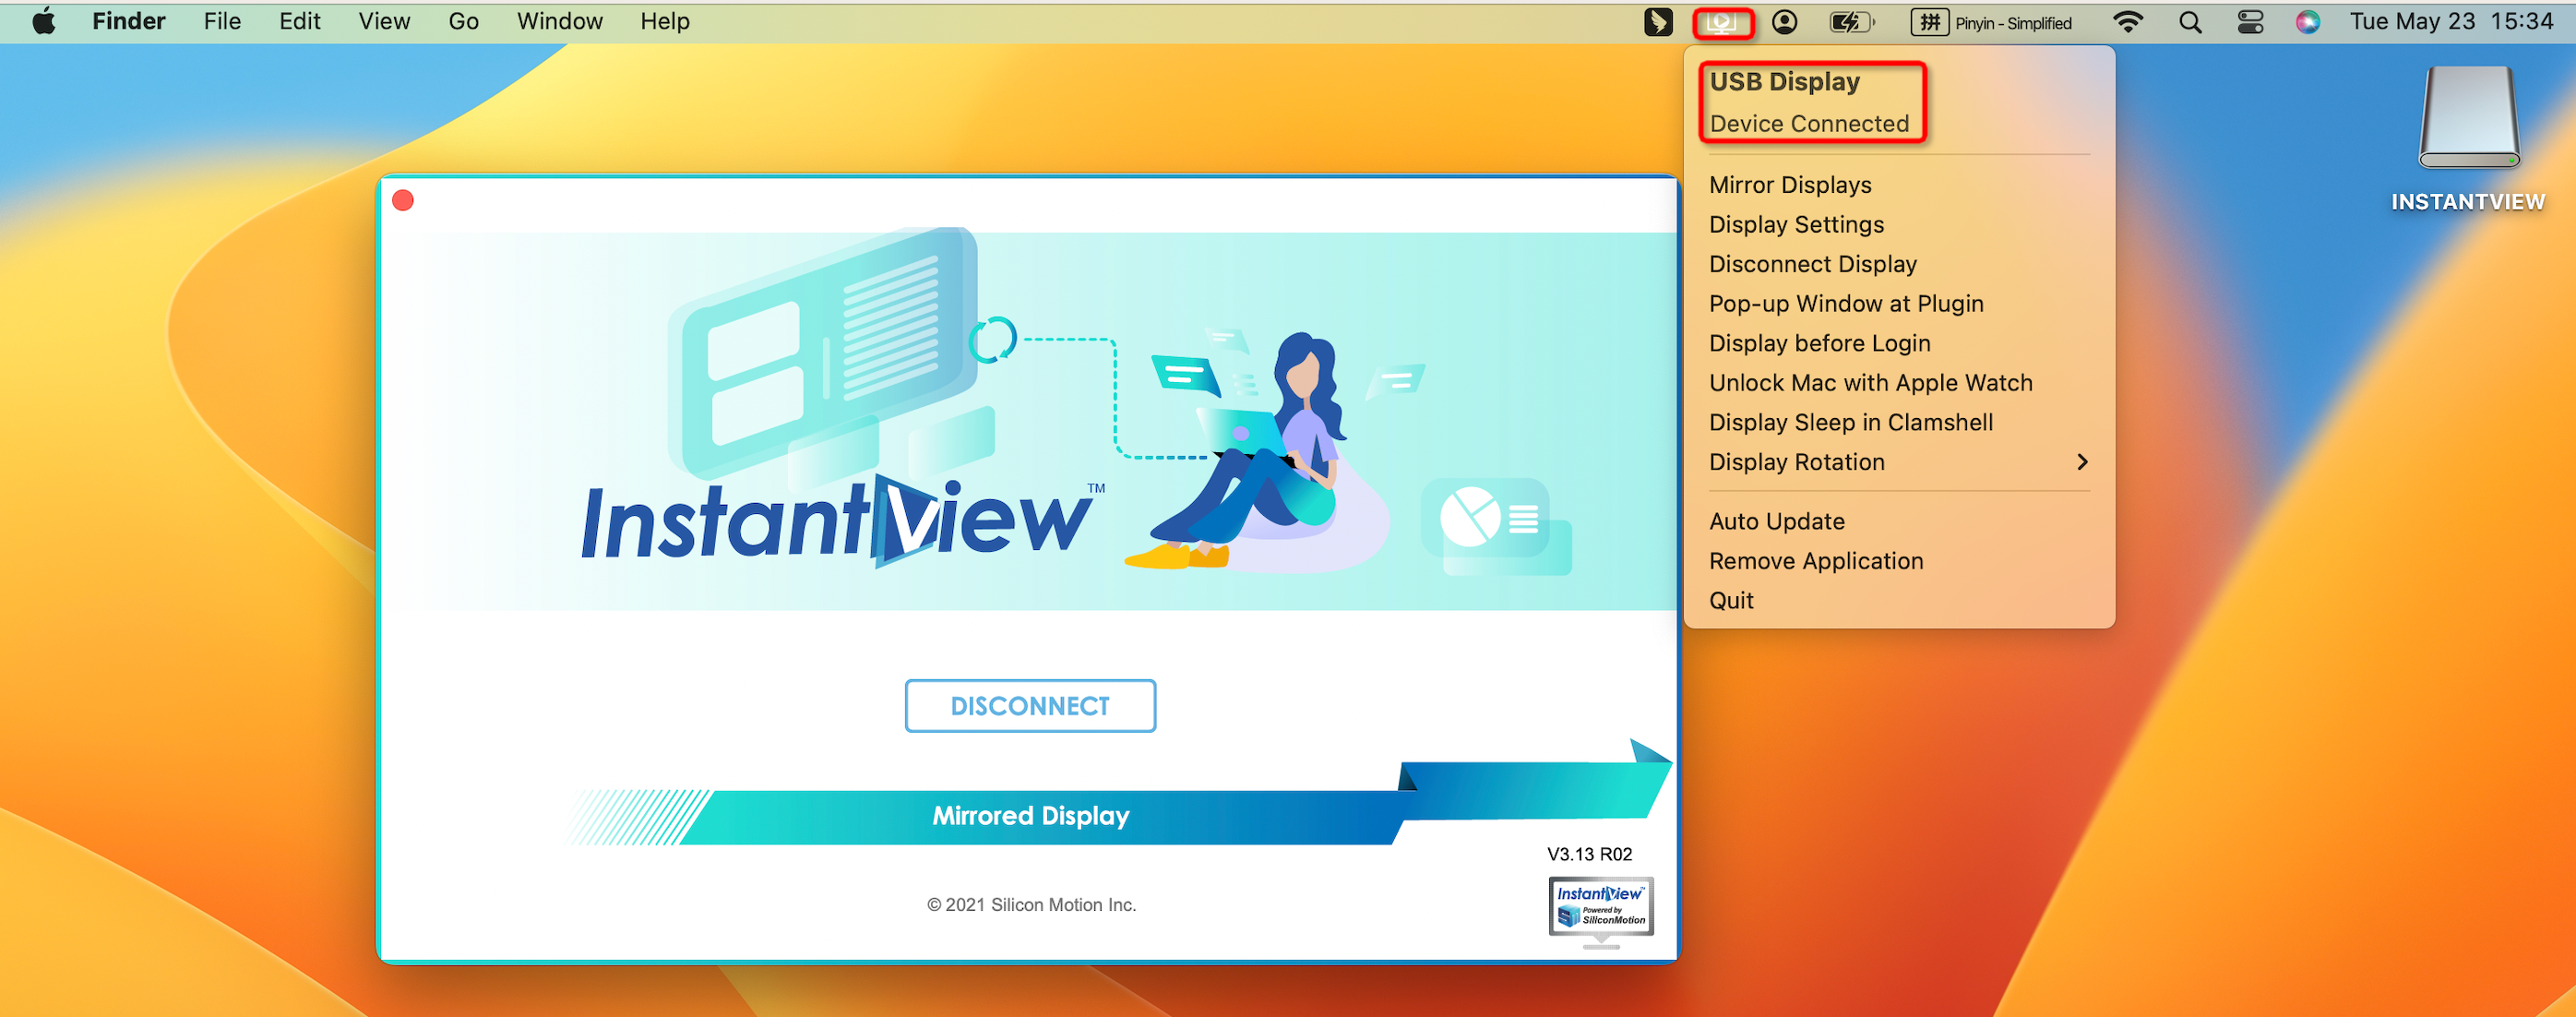Click the USB Display menu header
This screenshot has height=1017, width=2576.
pos(1784,82)
